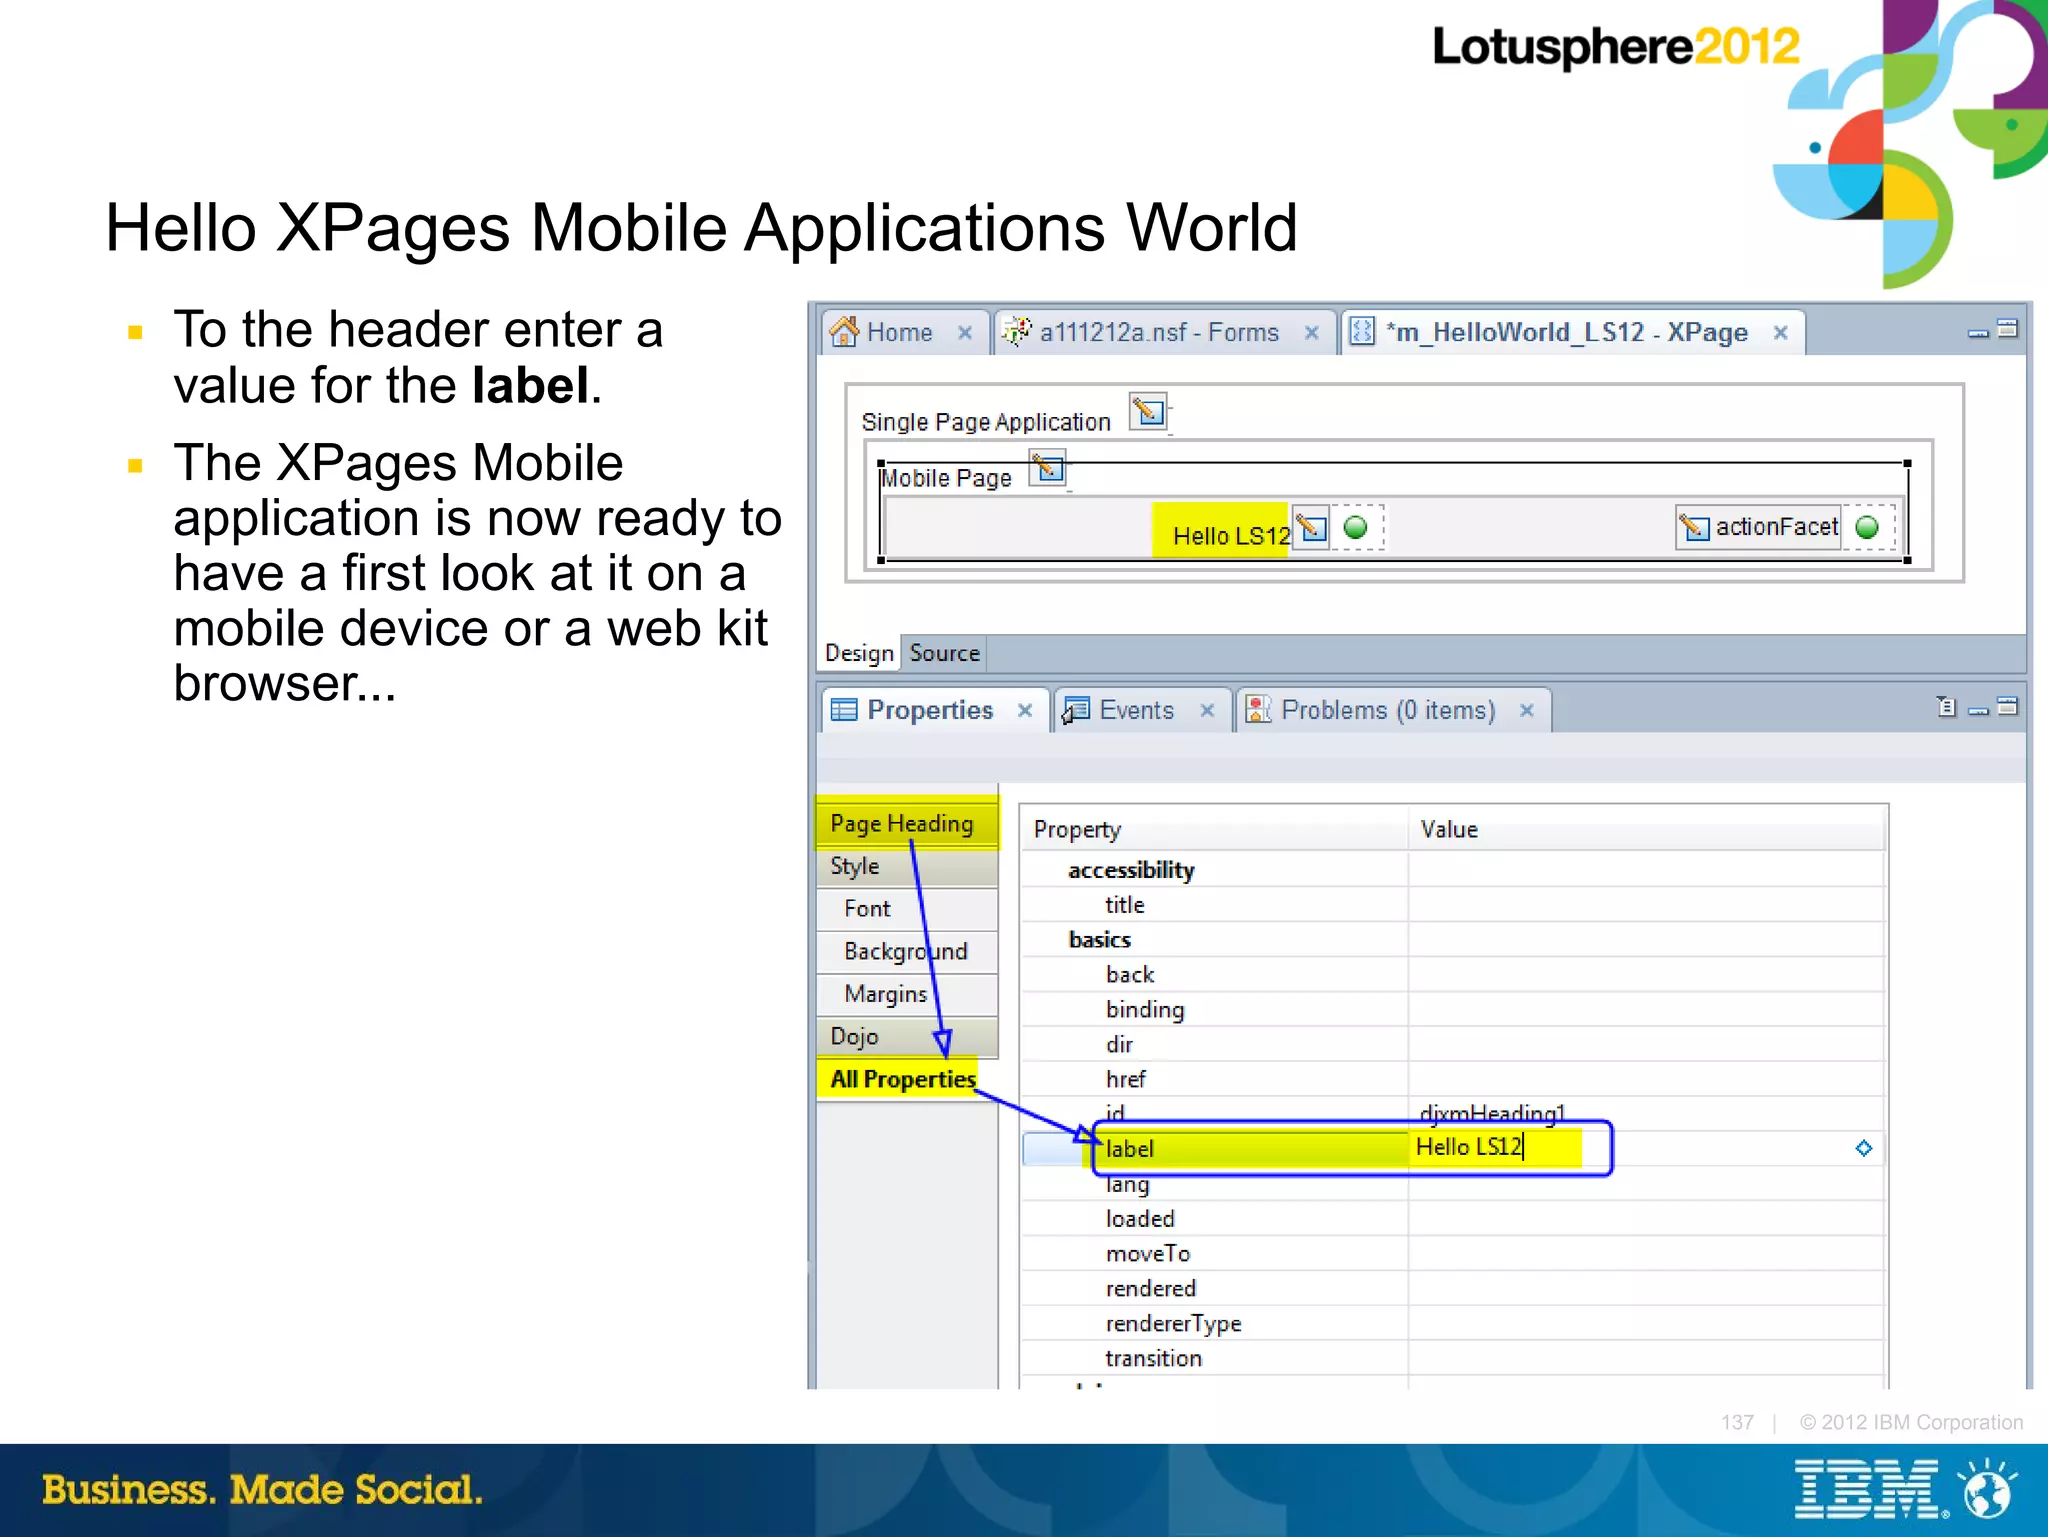Select the Style side tab
Viewport: 2048px width, 1537px height.
(x=907, y=867)
